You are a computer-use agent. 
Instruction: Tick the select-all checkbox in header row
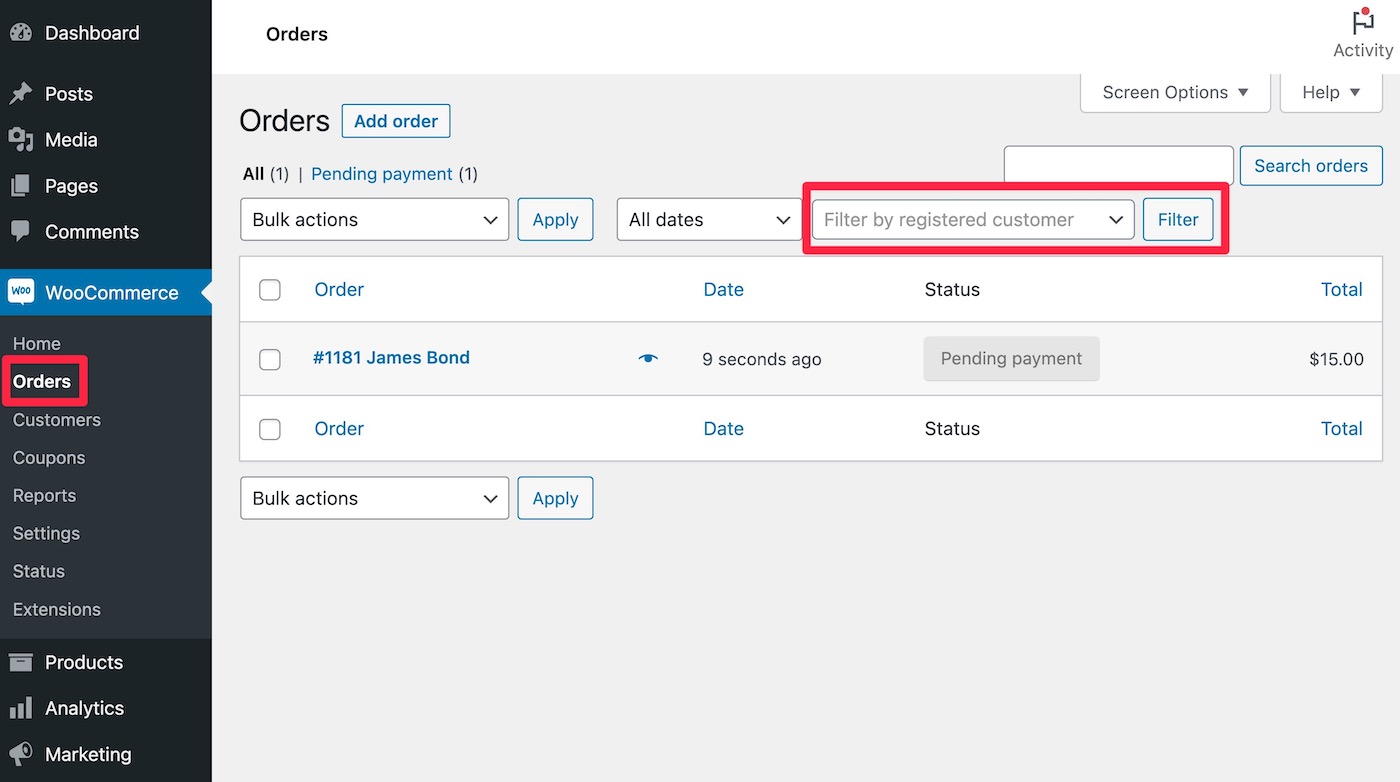[x=270, y=290]
